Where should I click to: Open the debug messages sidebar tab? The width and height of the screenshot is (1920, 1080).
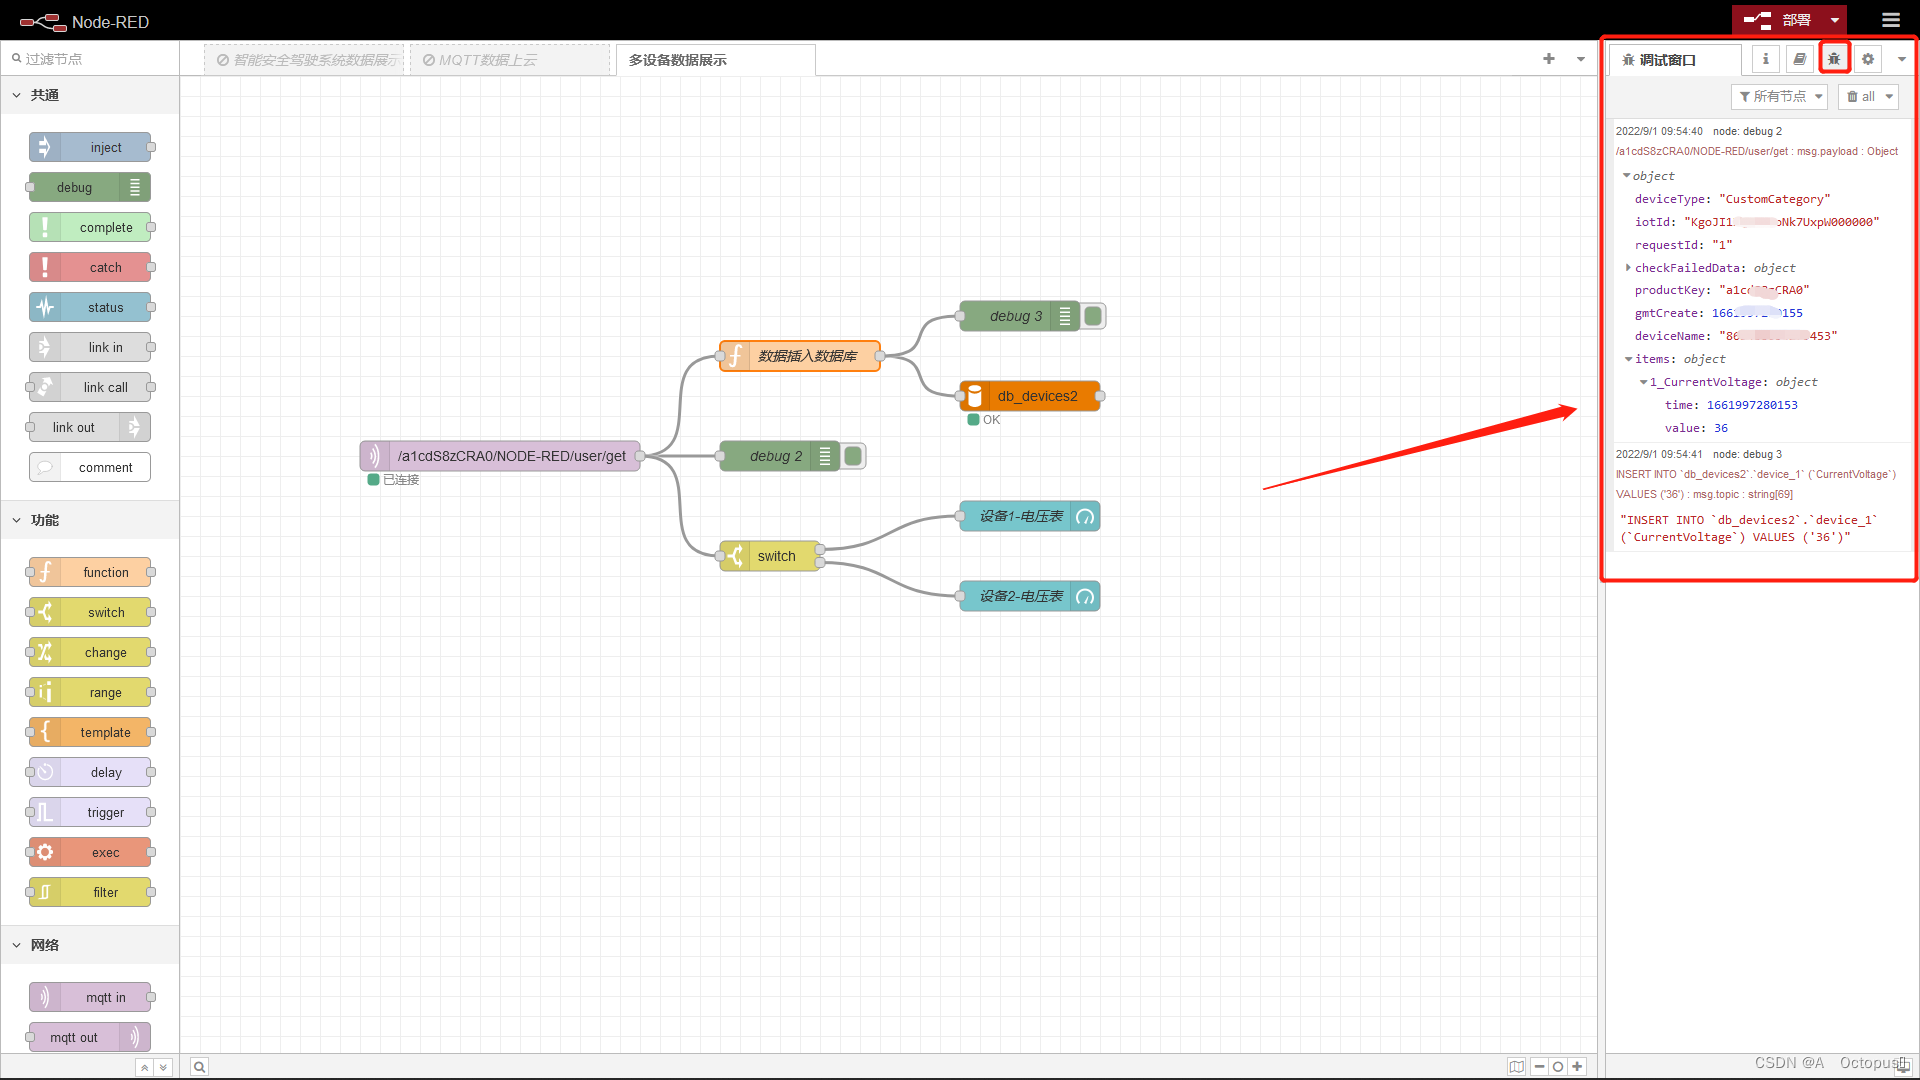pos(1834,59)
